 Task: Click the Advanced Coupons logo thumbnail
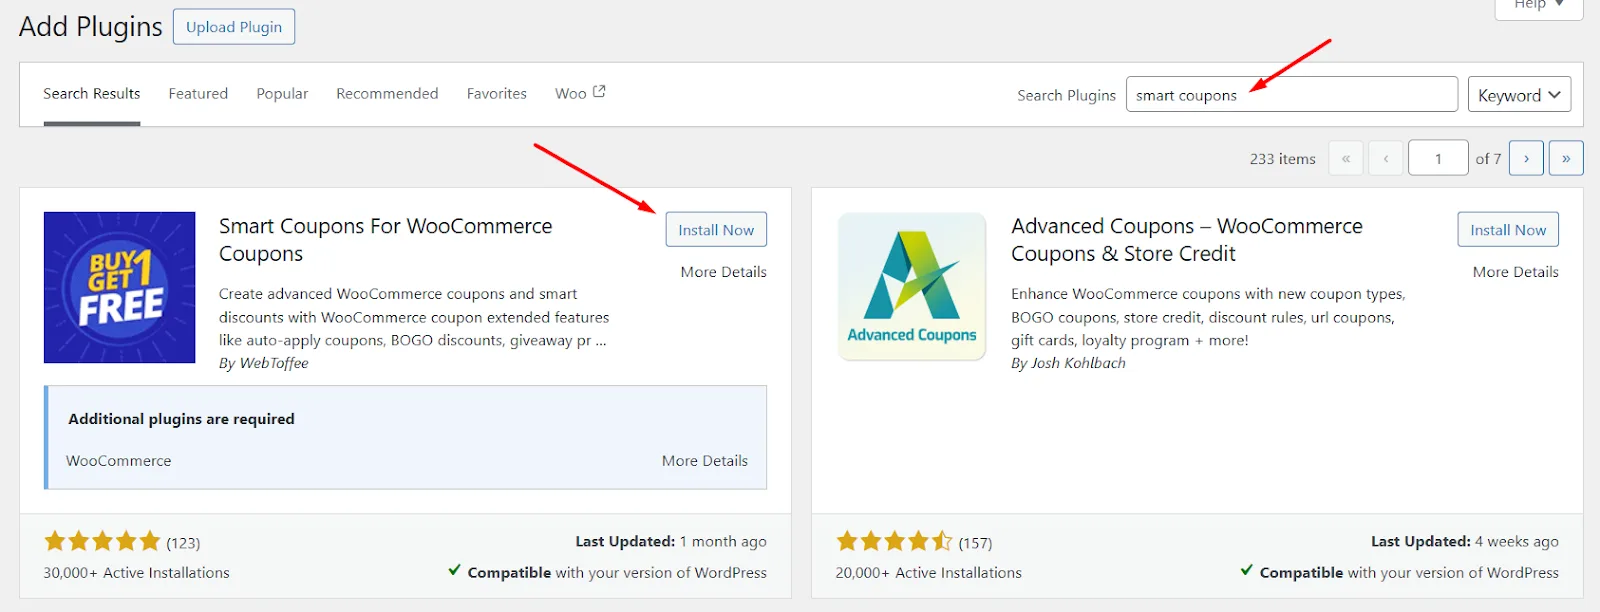(x=912, y=287)
